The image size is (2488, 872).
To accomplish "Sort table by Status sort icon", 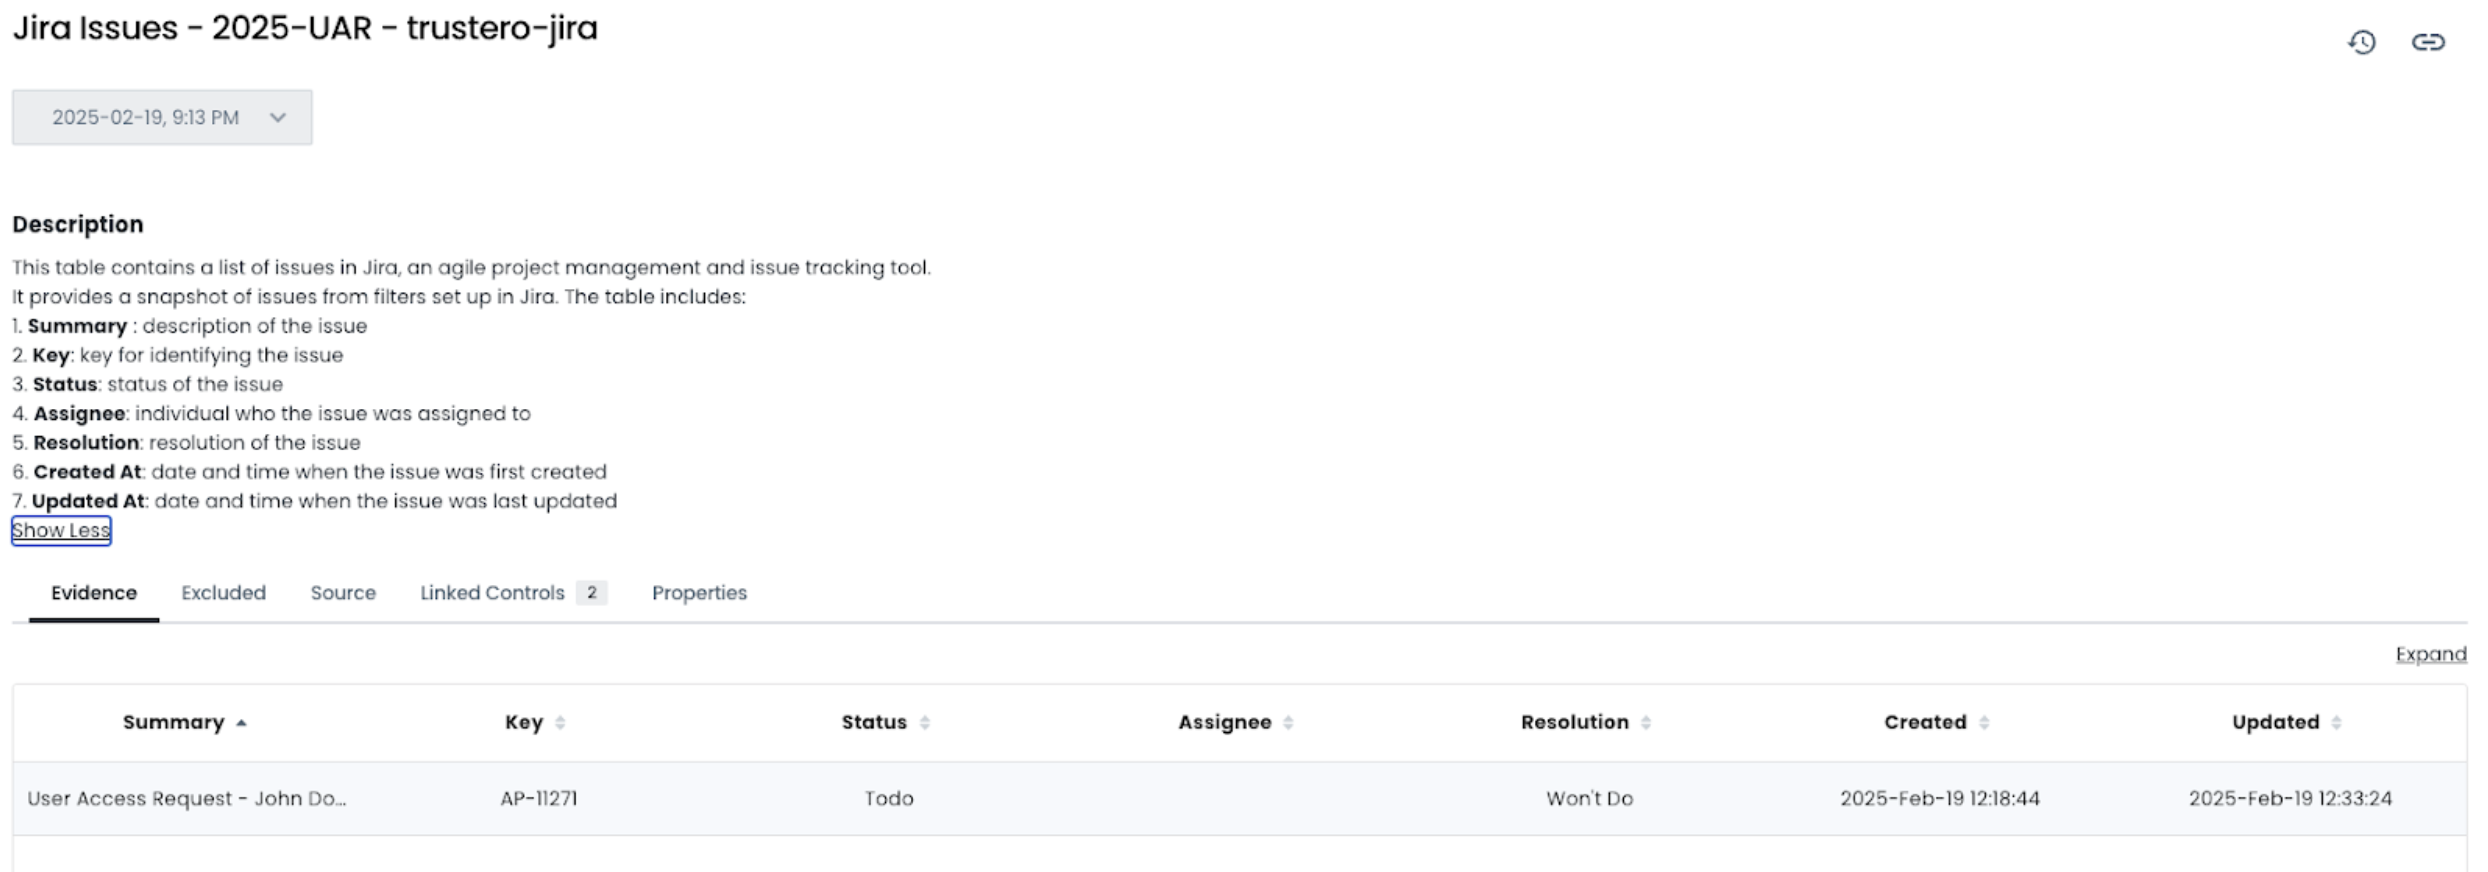I will [925, 723].
